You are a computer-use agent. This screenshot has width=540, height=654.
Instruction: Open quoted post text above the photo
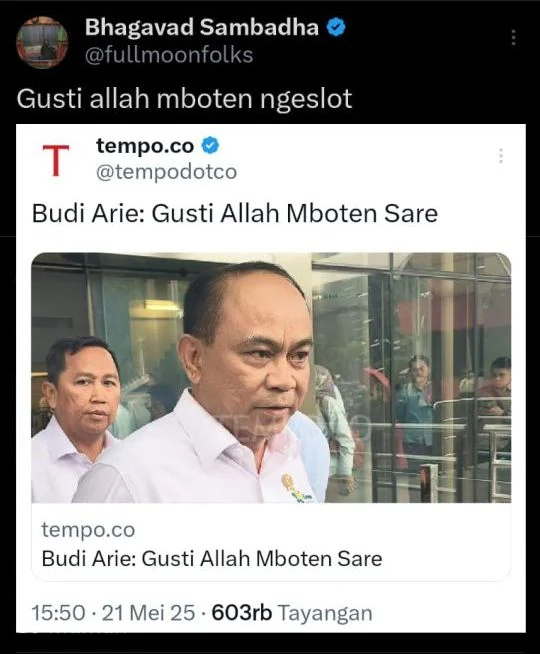coord(235,214)
